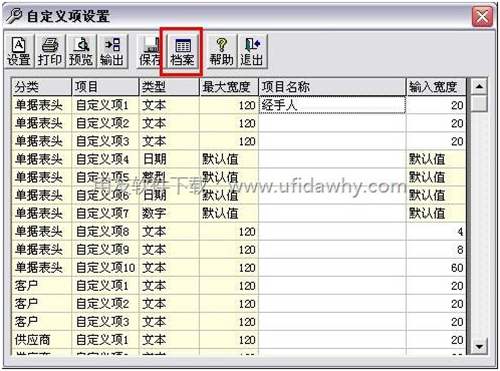Select 客户 自定义项2 item cell
Viewport: 500px width, 371px height.
coord(105,304)
